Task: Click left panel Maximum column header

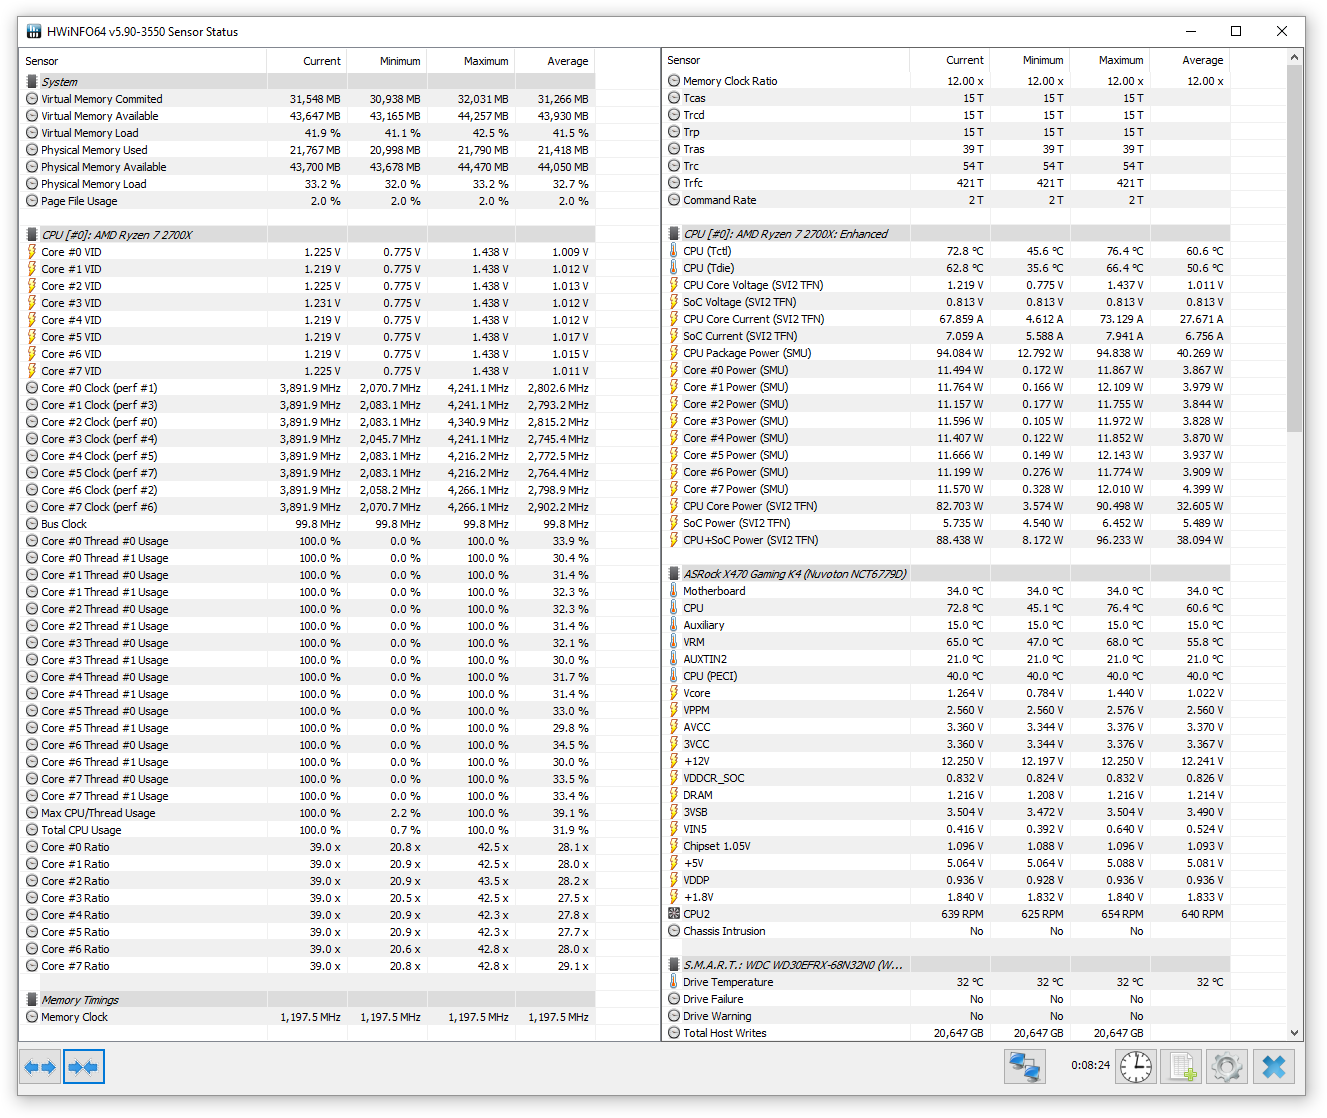Action: 470,61
